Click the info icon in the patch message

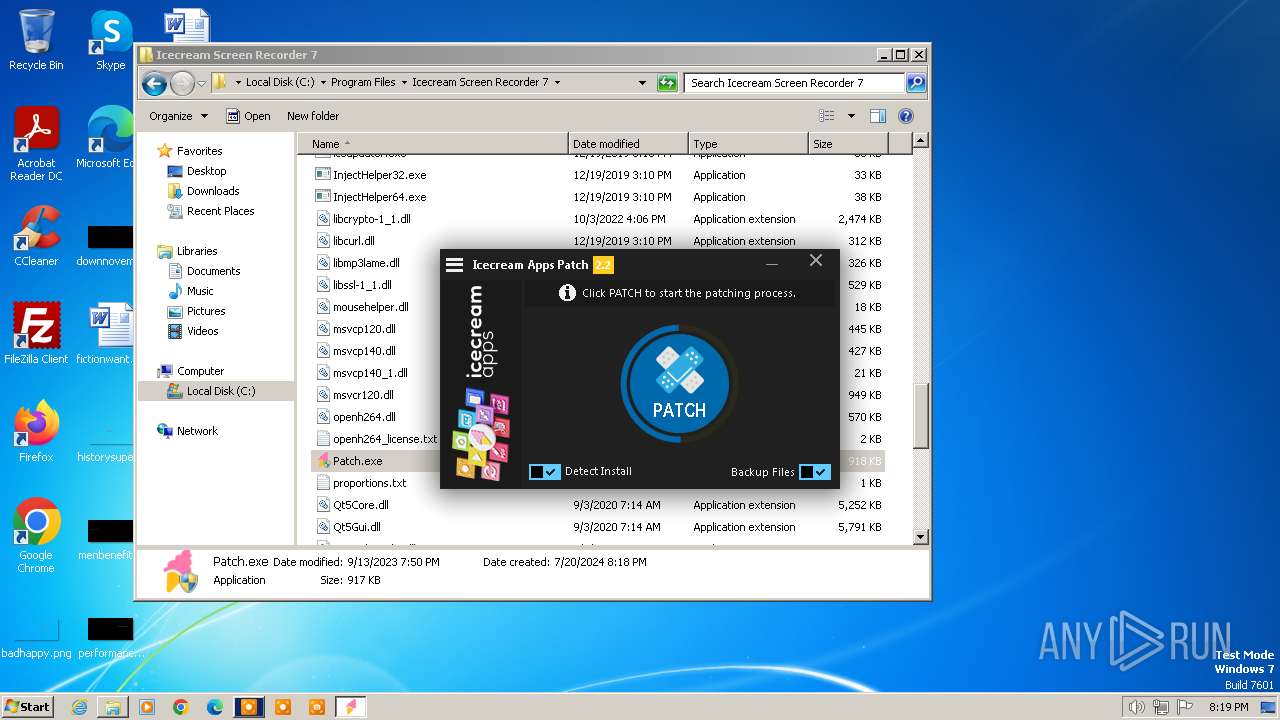(x=567, y=293)
